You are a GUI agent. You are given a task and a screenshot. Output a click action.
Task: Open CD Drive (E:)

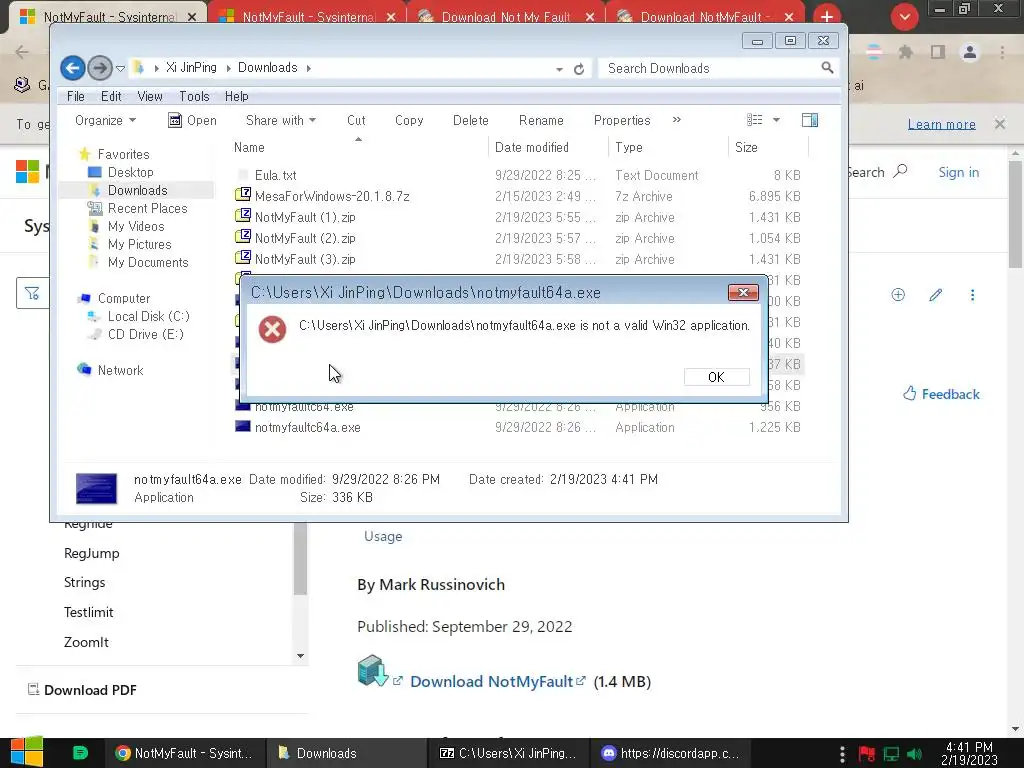click(x=145, y=334)
